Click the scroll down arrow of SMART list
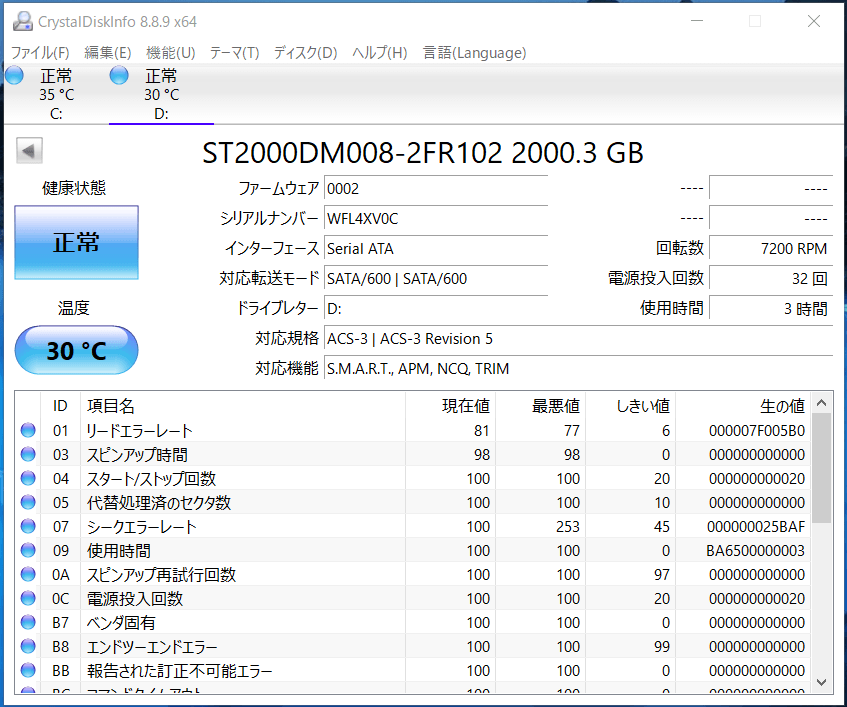Image resolution: width=847 pixels, height=707 pixels. coord(822,682)
